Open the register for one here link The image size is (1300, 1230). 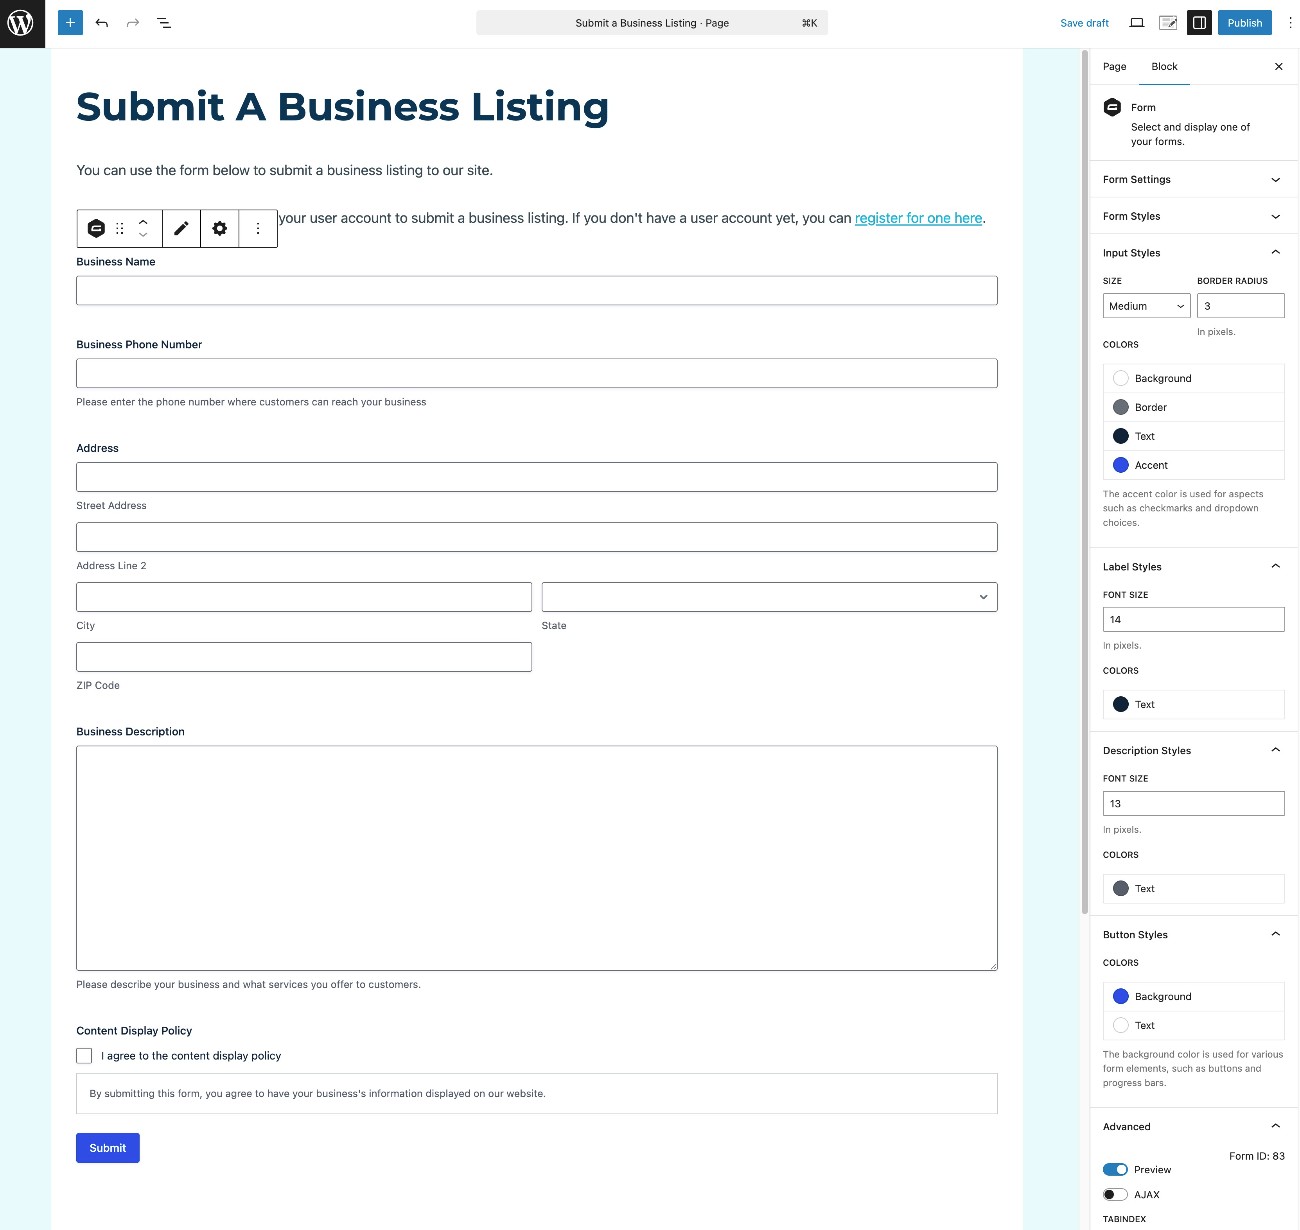(x=918, y=218)
